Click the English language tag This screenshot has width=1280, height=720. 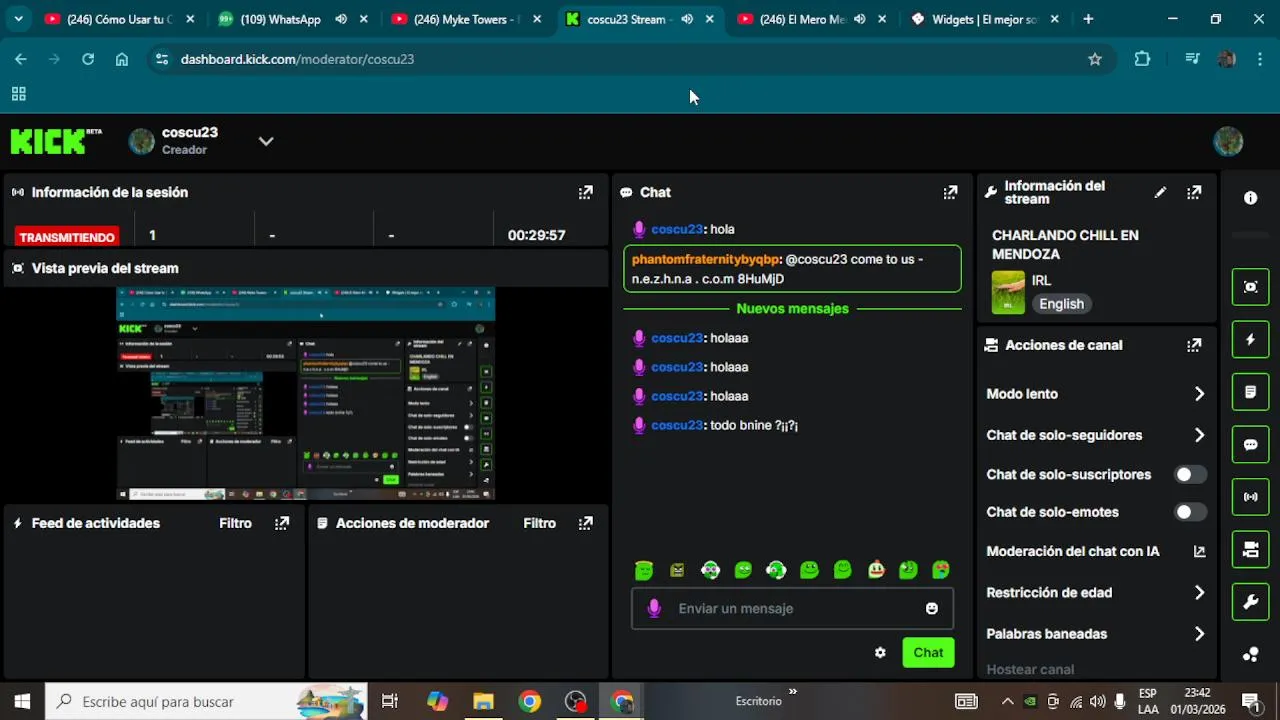1061,304
